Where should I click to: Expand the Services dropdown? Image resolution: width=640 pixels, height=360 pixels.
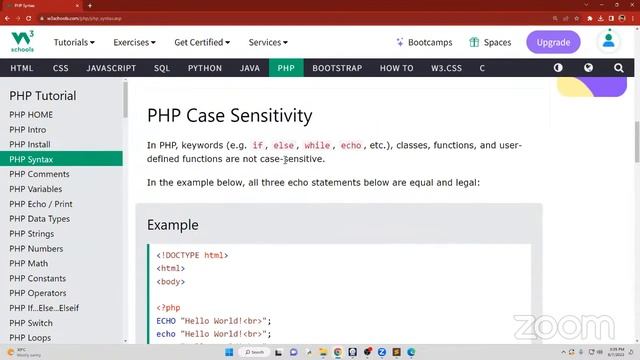point(268,42)
